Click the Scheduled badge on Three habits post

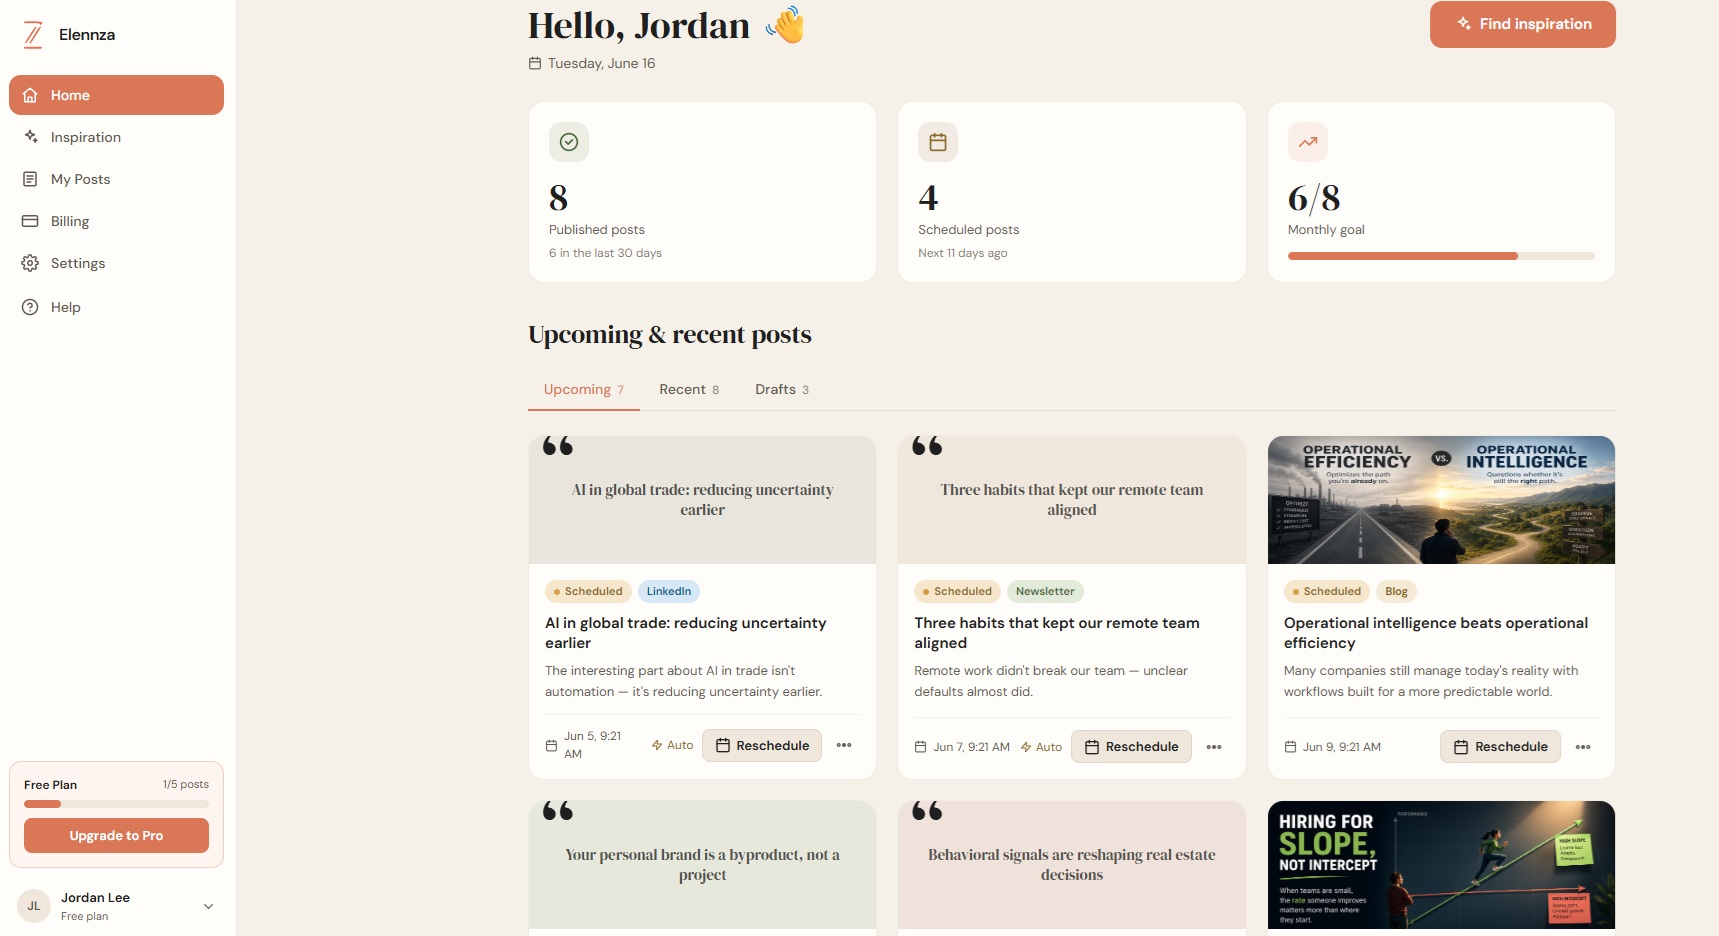(x=958, y=591)
